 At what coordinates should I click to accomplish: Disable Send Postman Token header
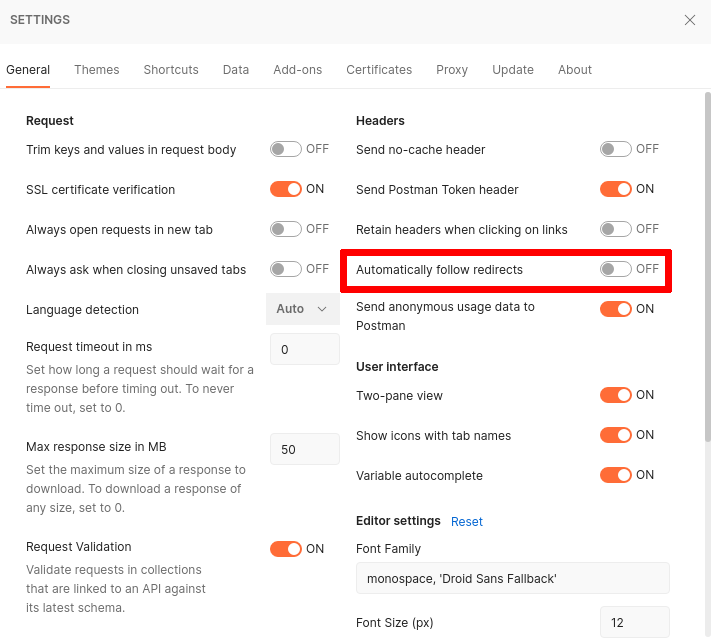(x=616, y=189)
